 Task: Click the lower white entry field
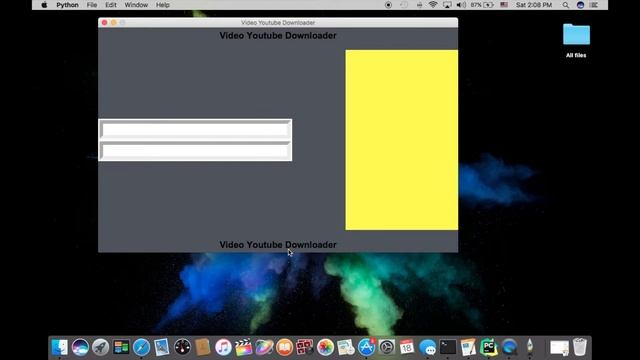click(195, 151)
